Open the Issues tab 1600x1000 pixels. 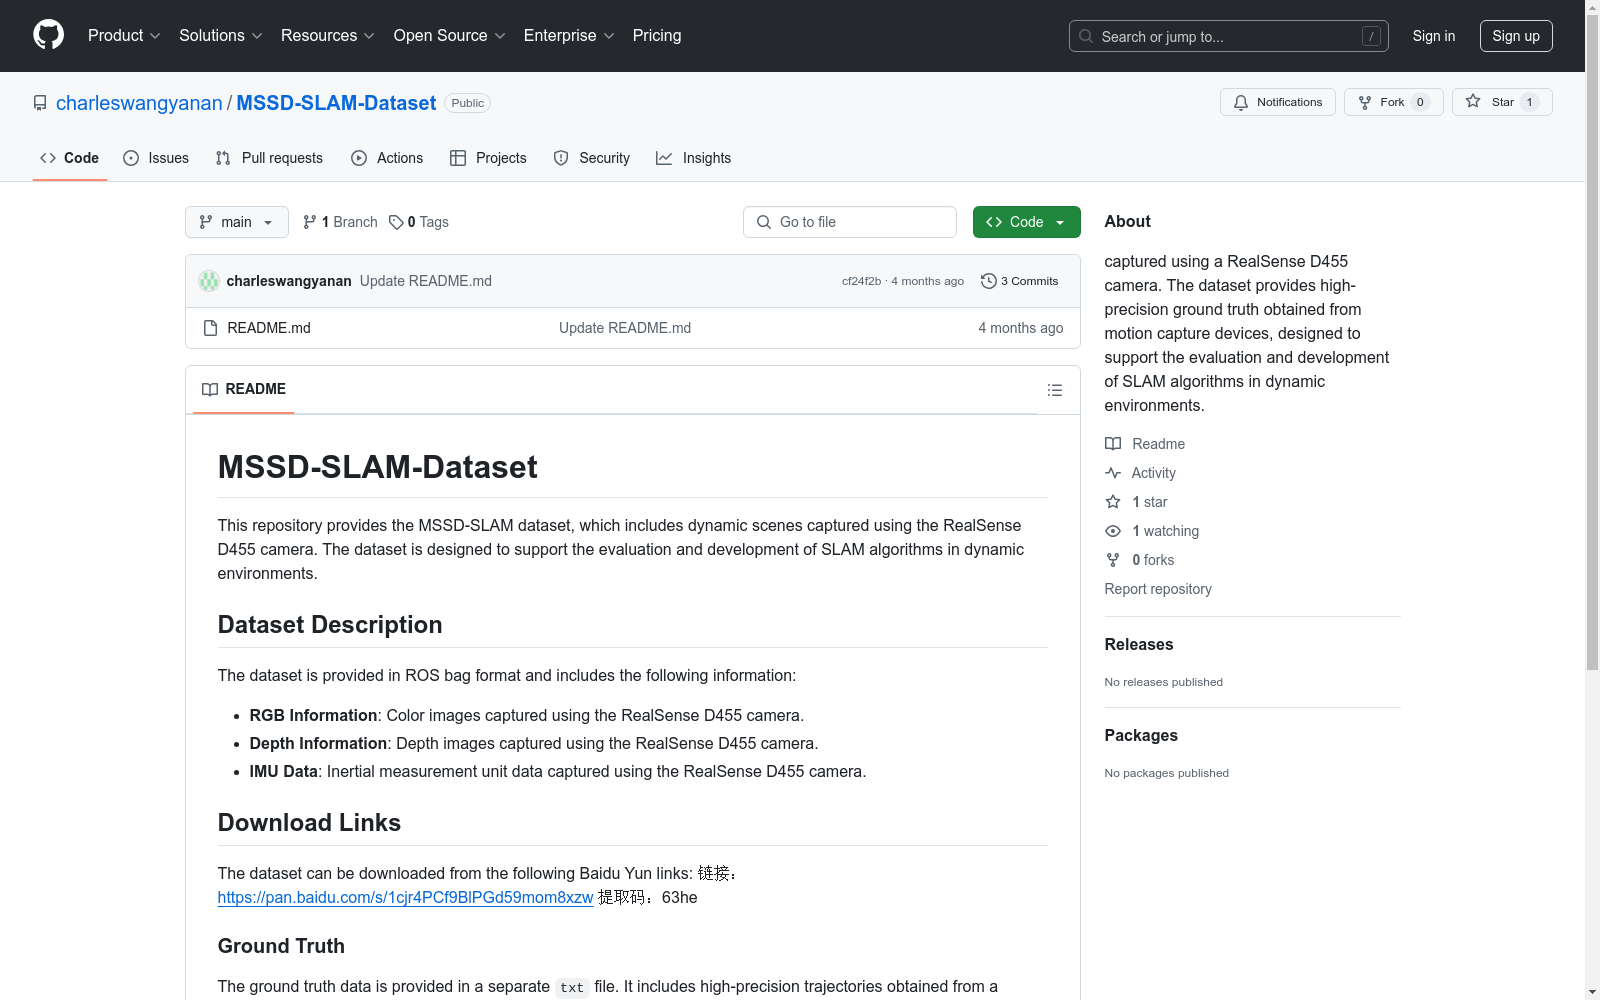156,158
